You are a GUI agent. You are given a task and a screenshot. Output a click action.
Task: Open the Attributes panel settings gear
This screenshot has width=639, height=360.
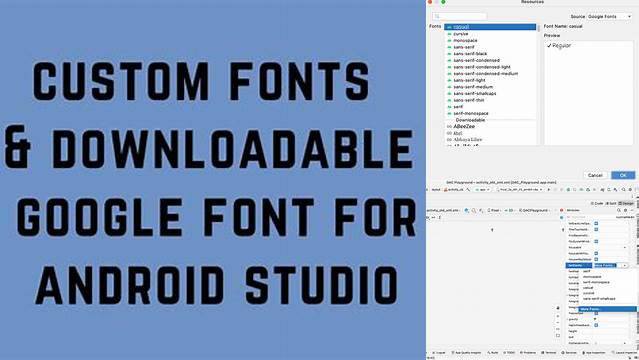(x=625, y=210)
